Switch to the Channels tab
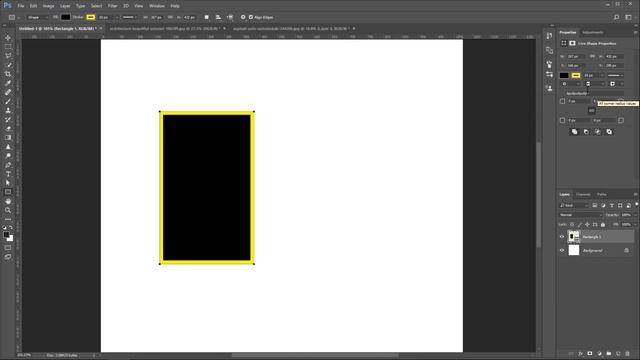 click(583, 194)
